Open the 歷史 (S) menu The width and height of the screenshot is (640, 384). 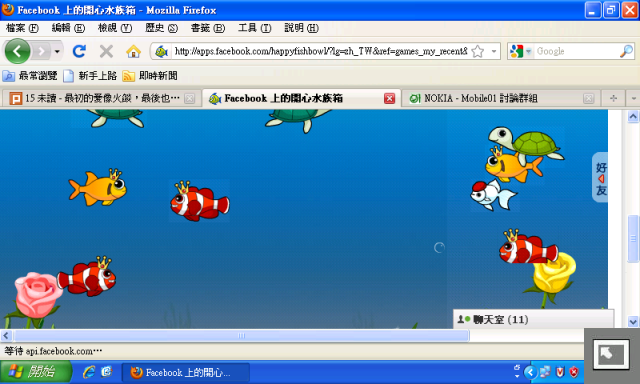click(x=161, y=28)
